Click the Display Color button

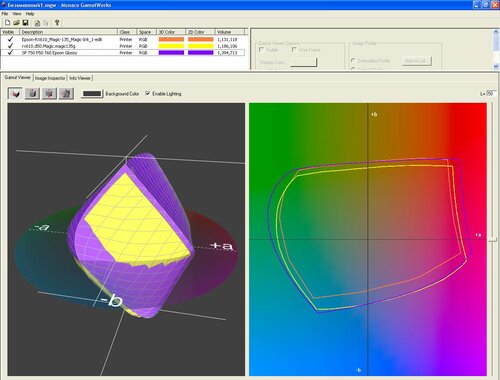tap(303, 62)
